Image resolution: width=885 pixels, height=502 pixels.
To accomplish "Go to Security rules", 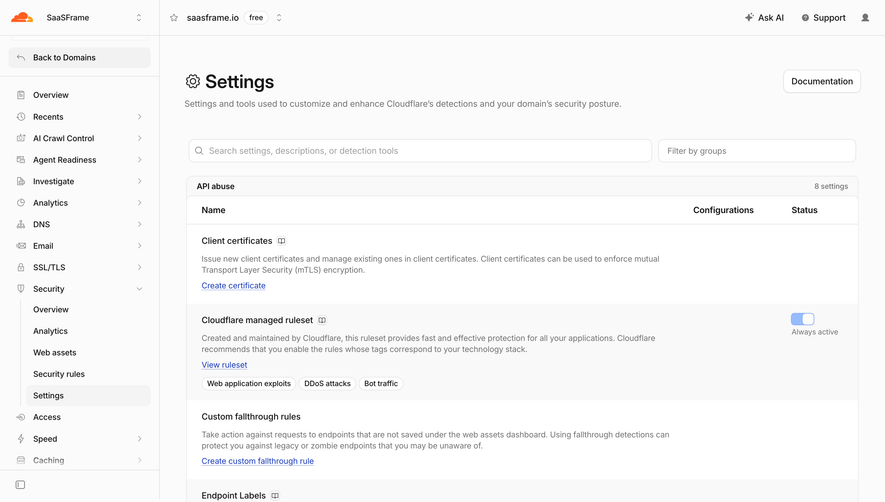I will [88, 374].
